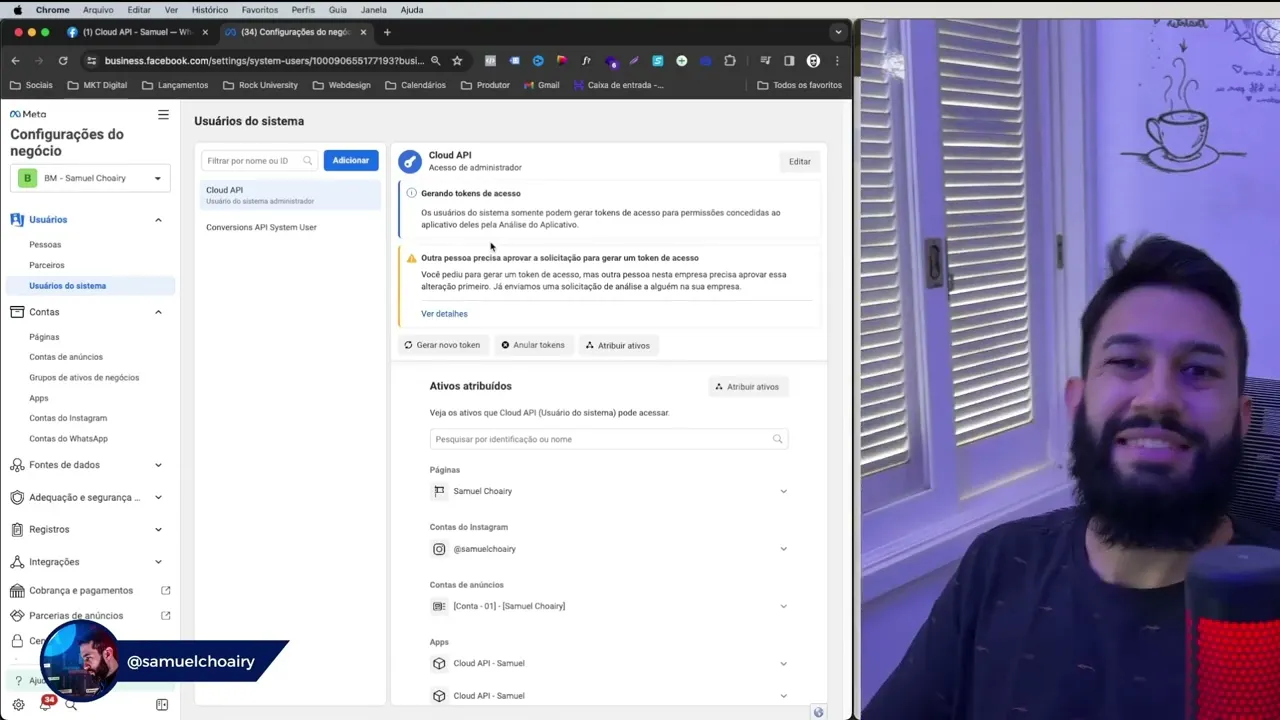Click the page flag icon beside Samuel Choairy
1280x720 pixels.
pyautogui.click(x=439, y=491)
